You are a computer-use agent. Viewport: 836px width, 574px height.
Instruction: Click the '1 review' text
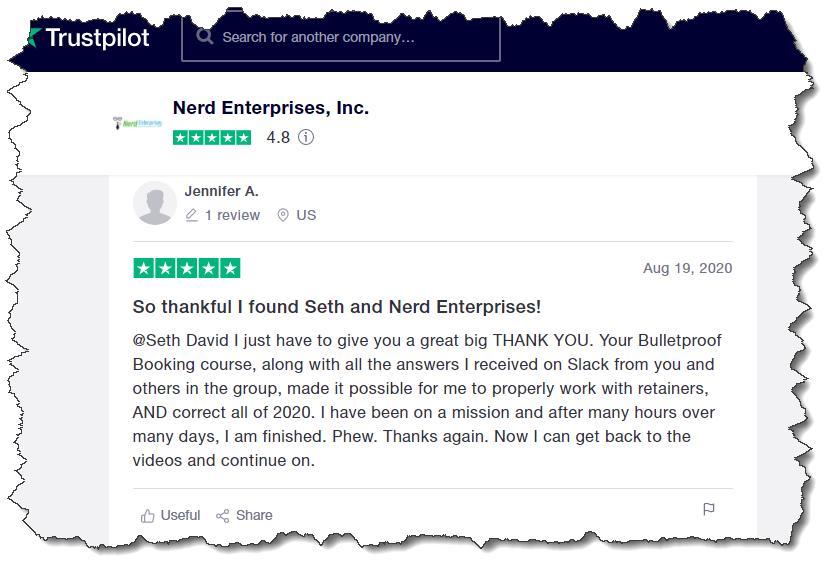(232, 215)
